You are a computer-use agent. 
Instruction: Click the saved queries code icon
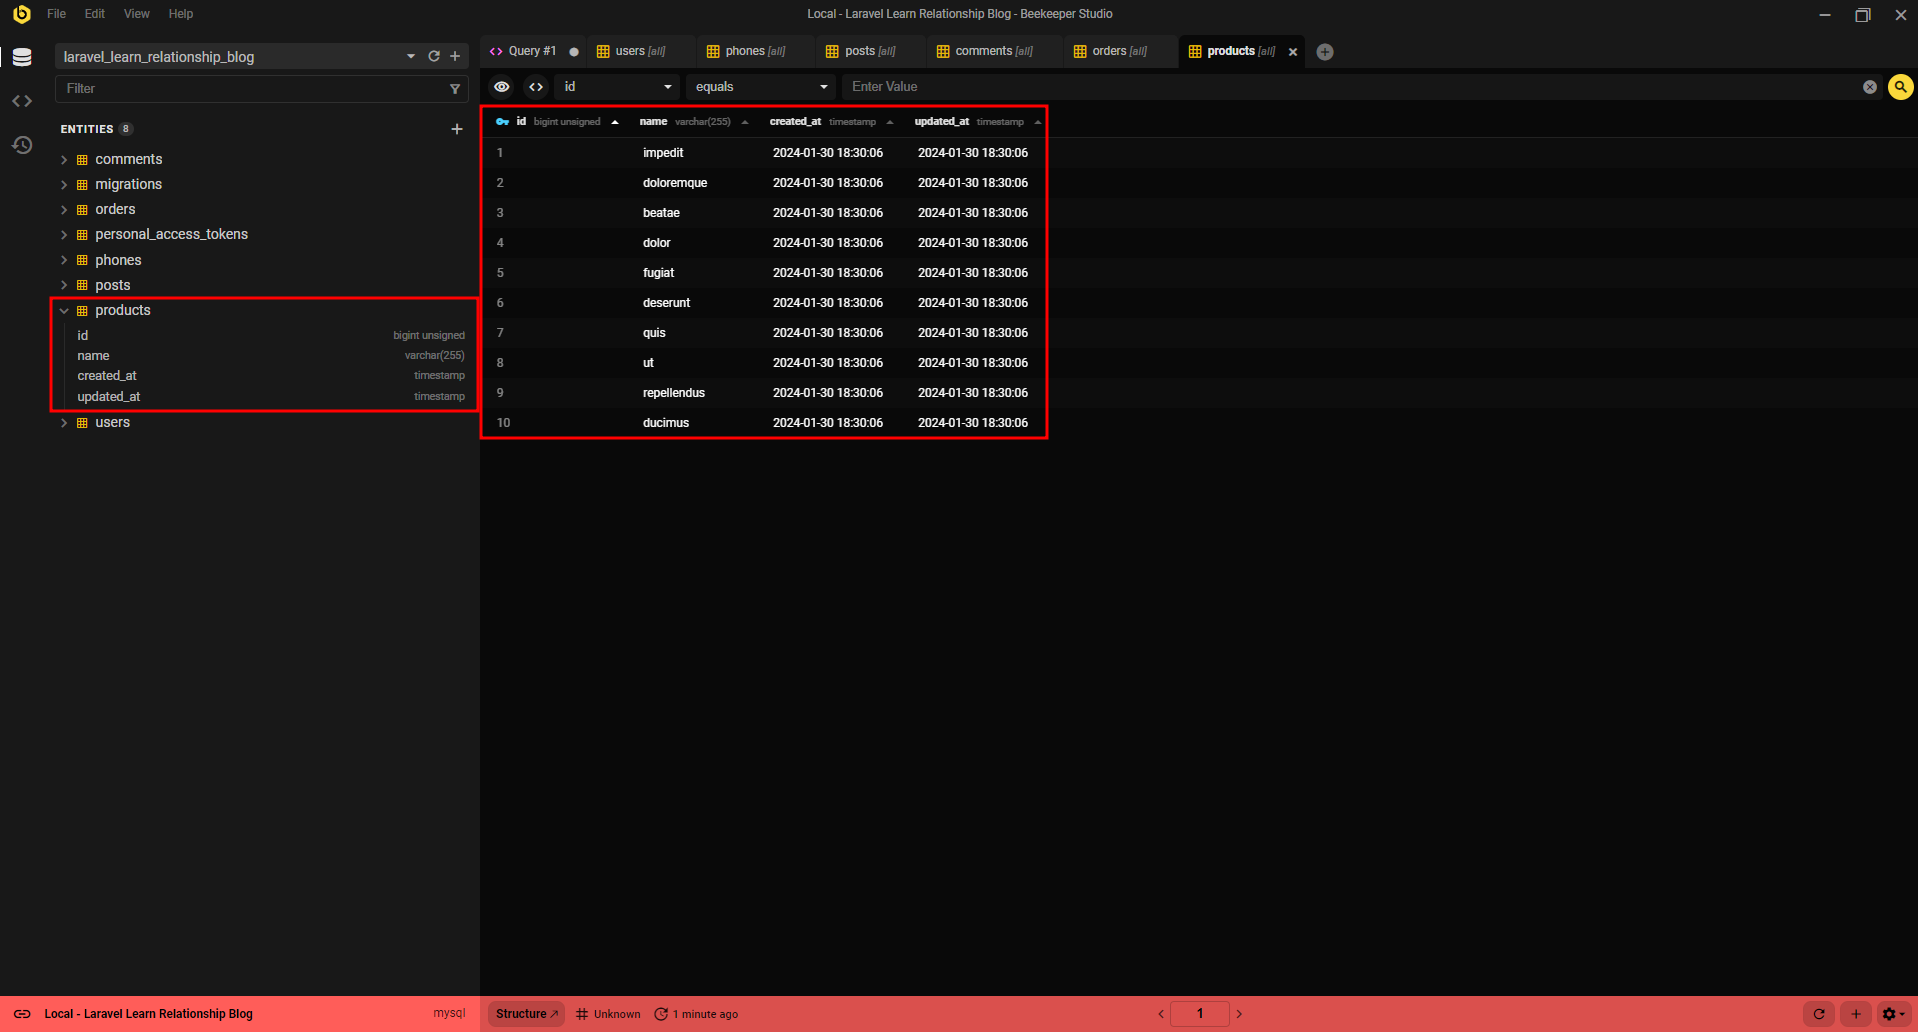point(22,101)
